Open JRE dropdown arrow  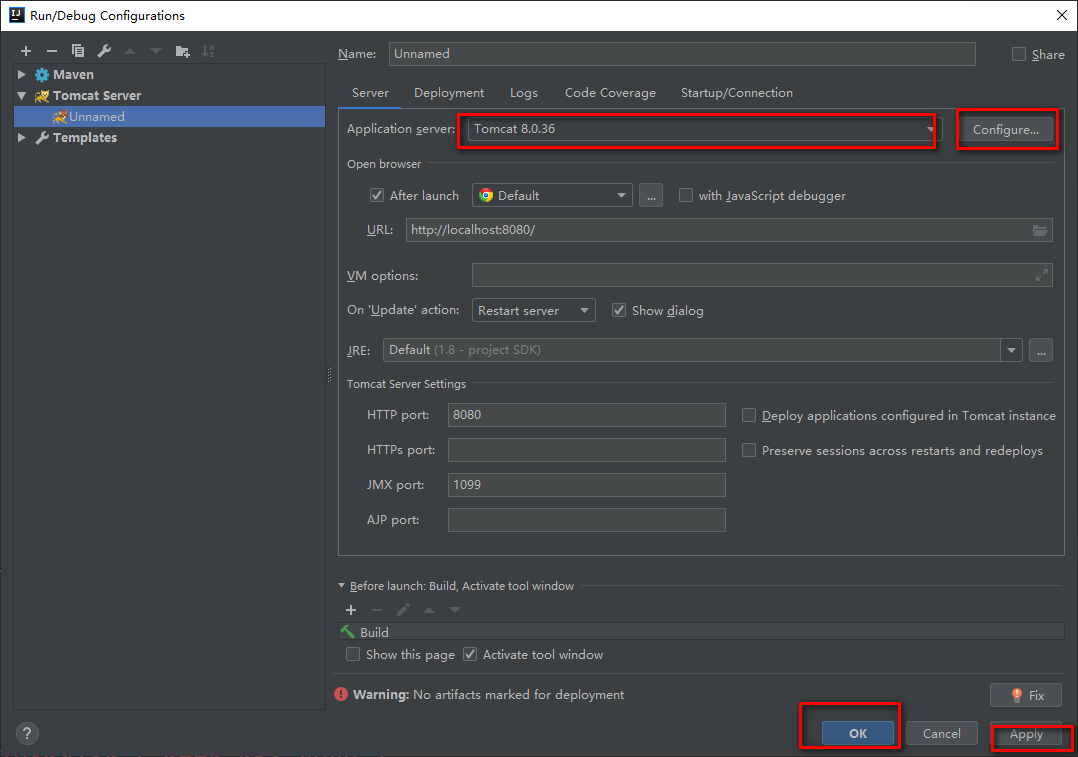pos(1011,351)
